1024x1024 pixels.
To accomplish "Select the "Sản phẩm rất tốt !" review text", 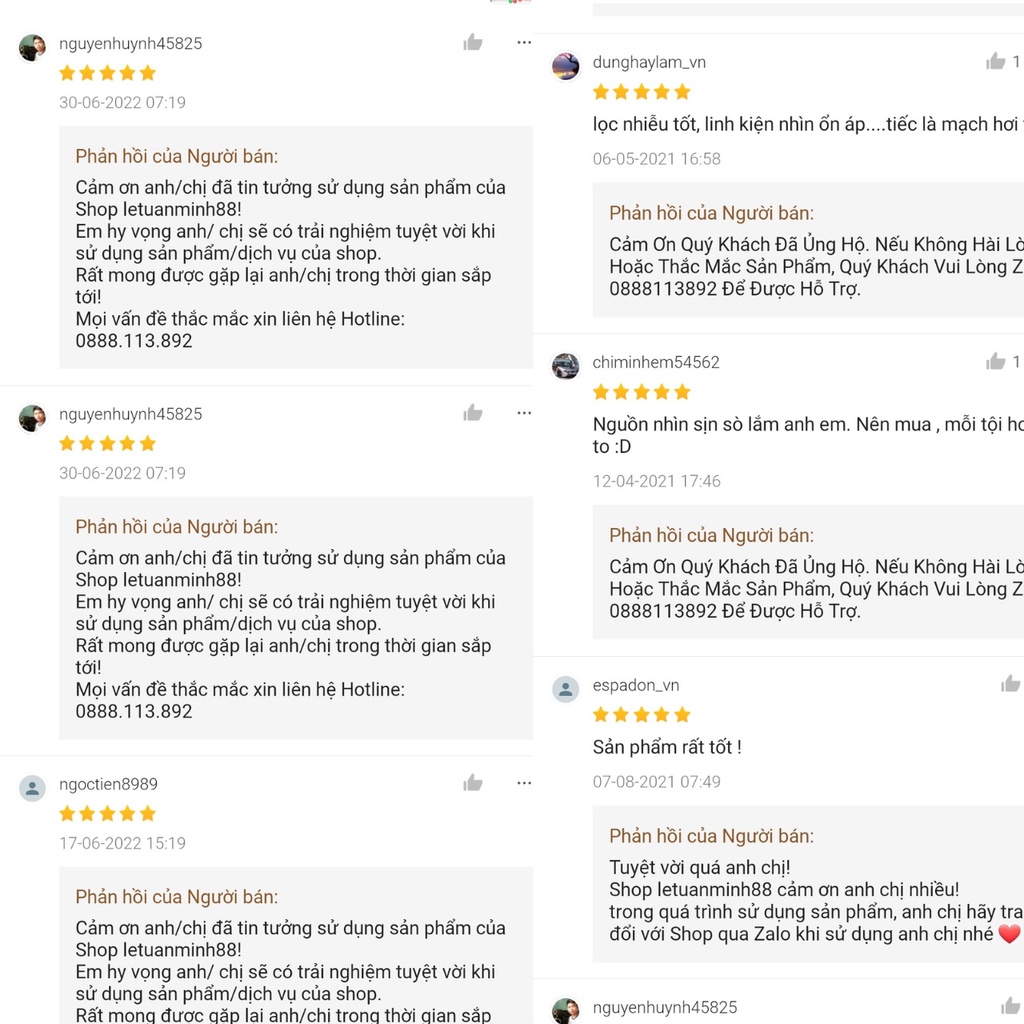I will coord(667,747).
